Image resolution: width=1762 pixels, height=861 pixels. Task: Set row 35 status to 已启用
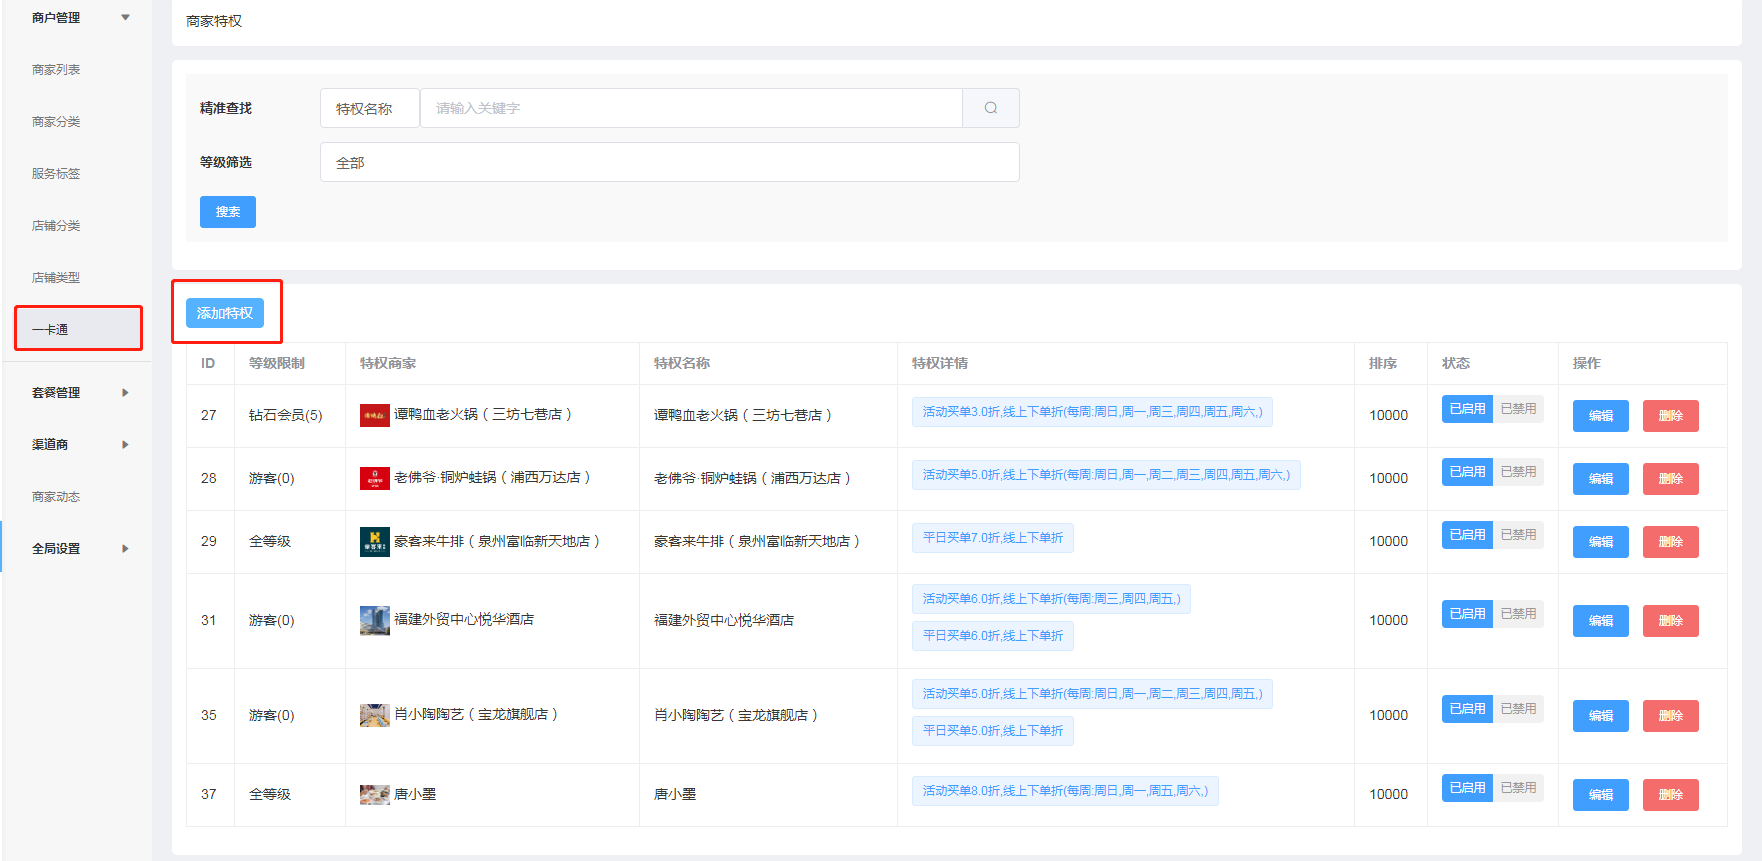pos(1467,709)
